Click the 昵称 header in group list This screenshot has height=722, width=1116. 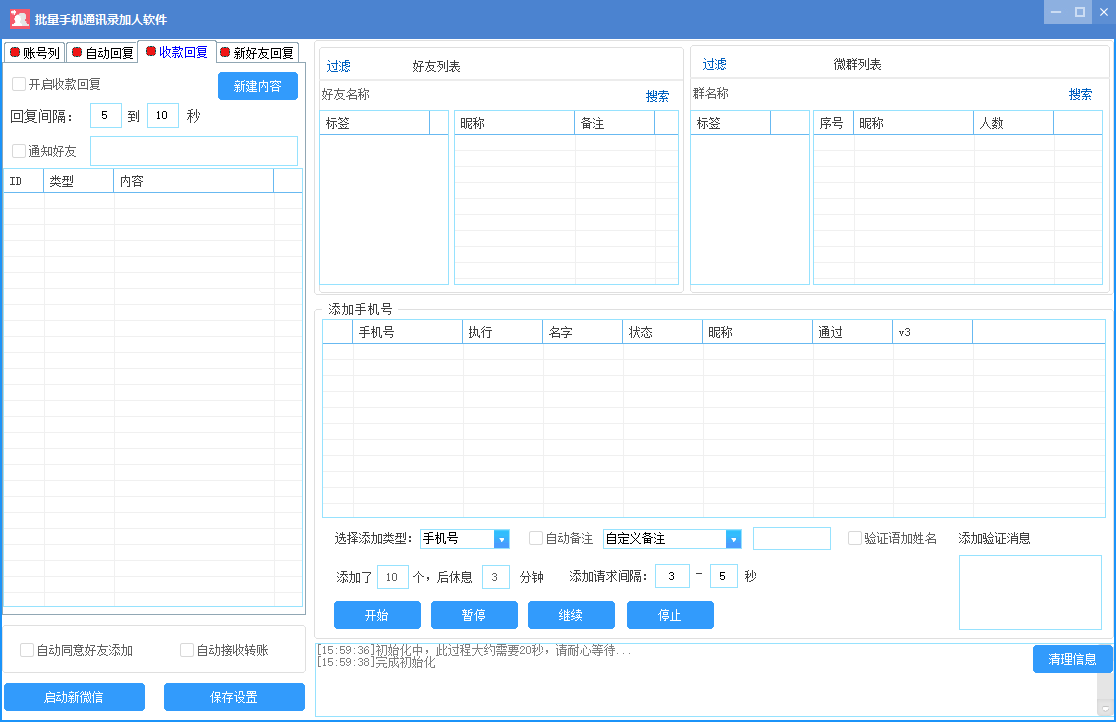tap(913, 123)
